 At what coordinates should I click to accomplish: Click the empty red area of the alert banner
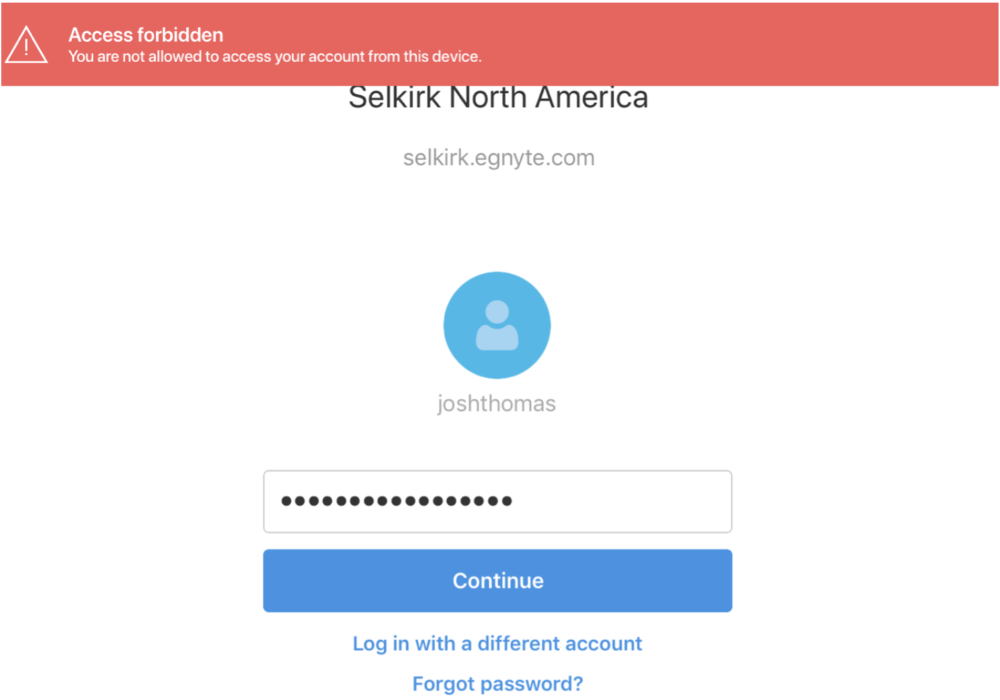click(733, 43)
